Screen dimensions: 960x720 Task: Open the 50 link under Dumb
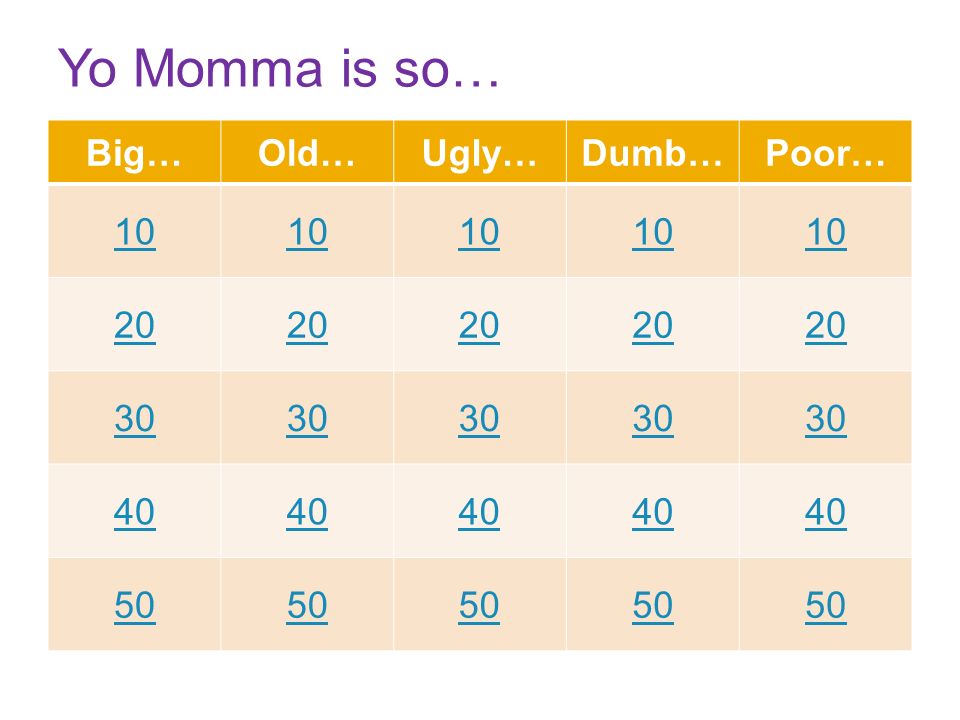[653, 606]
